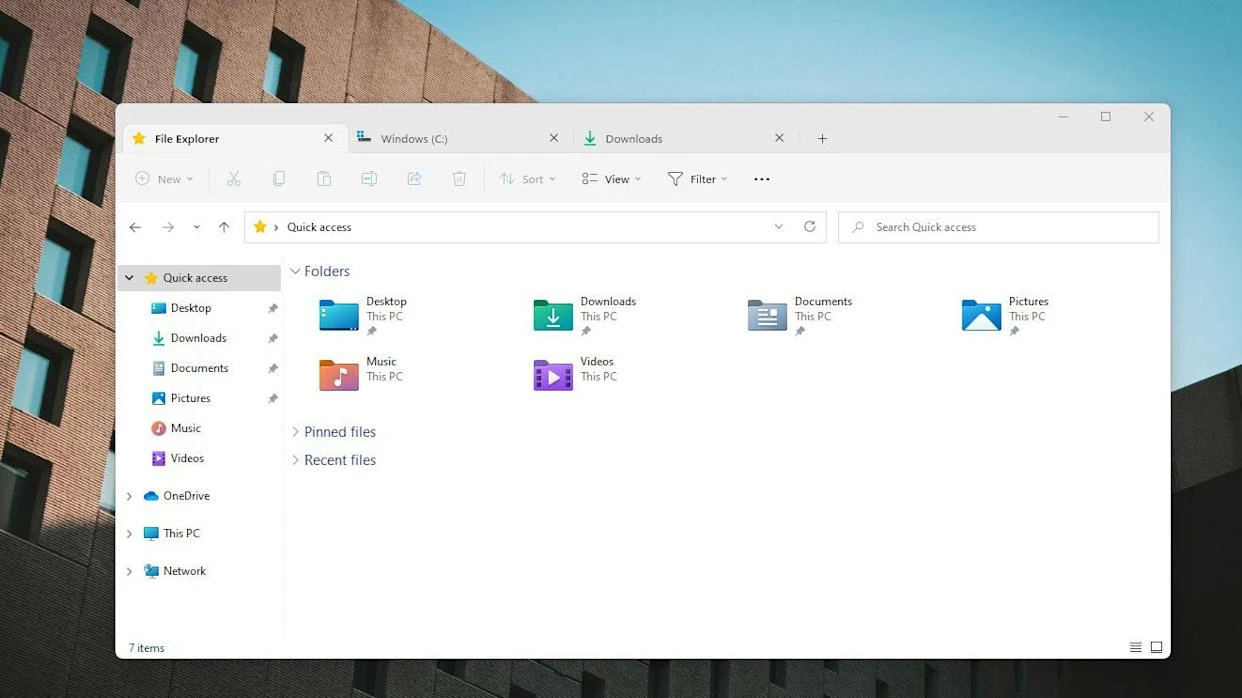1242x698 pixels.
Task: Open the Share icon in the toolbar
Action: tap(414, 178)
